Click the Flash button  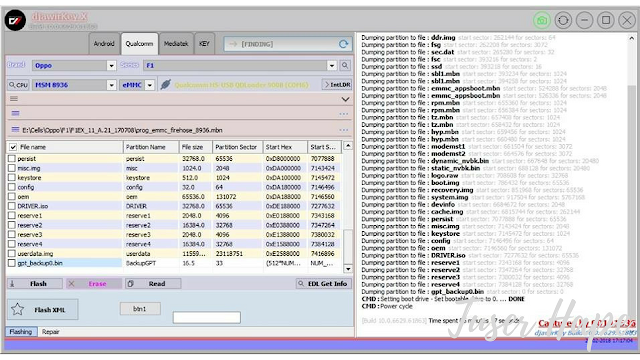pyautogui.click(x=35, y=284)
